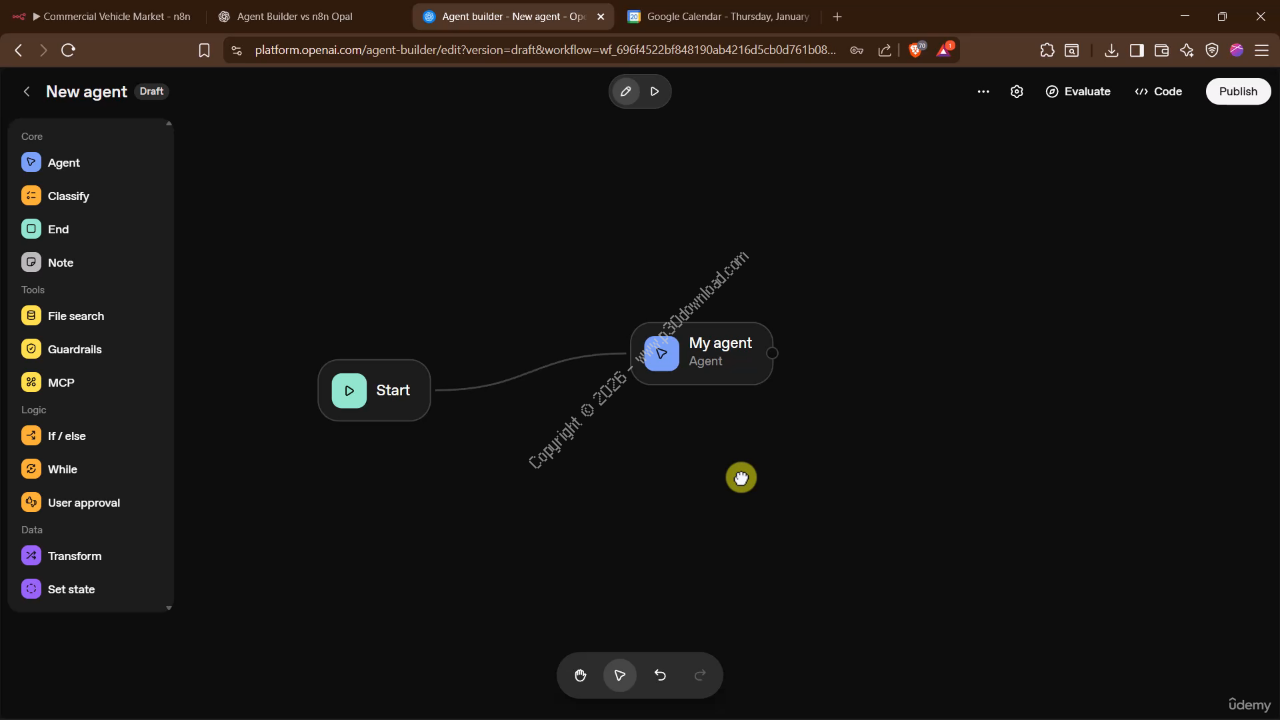The width and height of the screenshot is (1280, 720).
Task: Open the three-dots more options menu
Action: 983,91
